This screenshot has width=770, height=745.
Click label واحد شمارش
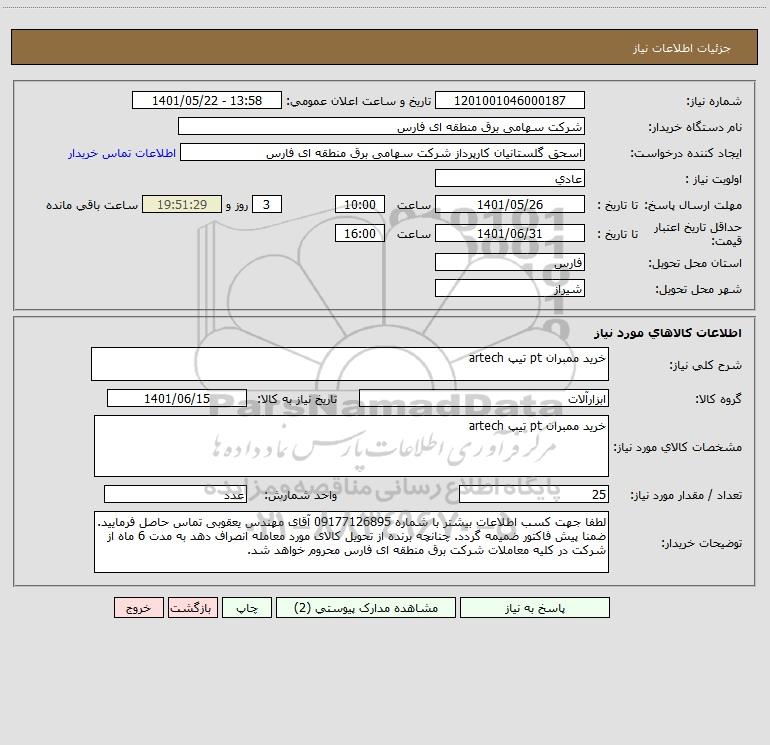[x=301, y=496]
